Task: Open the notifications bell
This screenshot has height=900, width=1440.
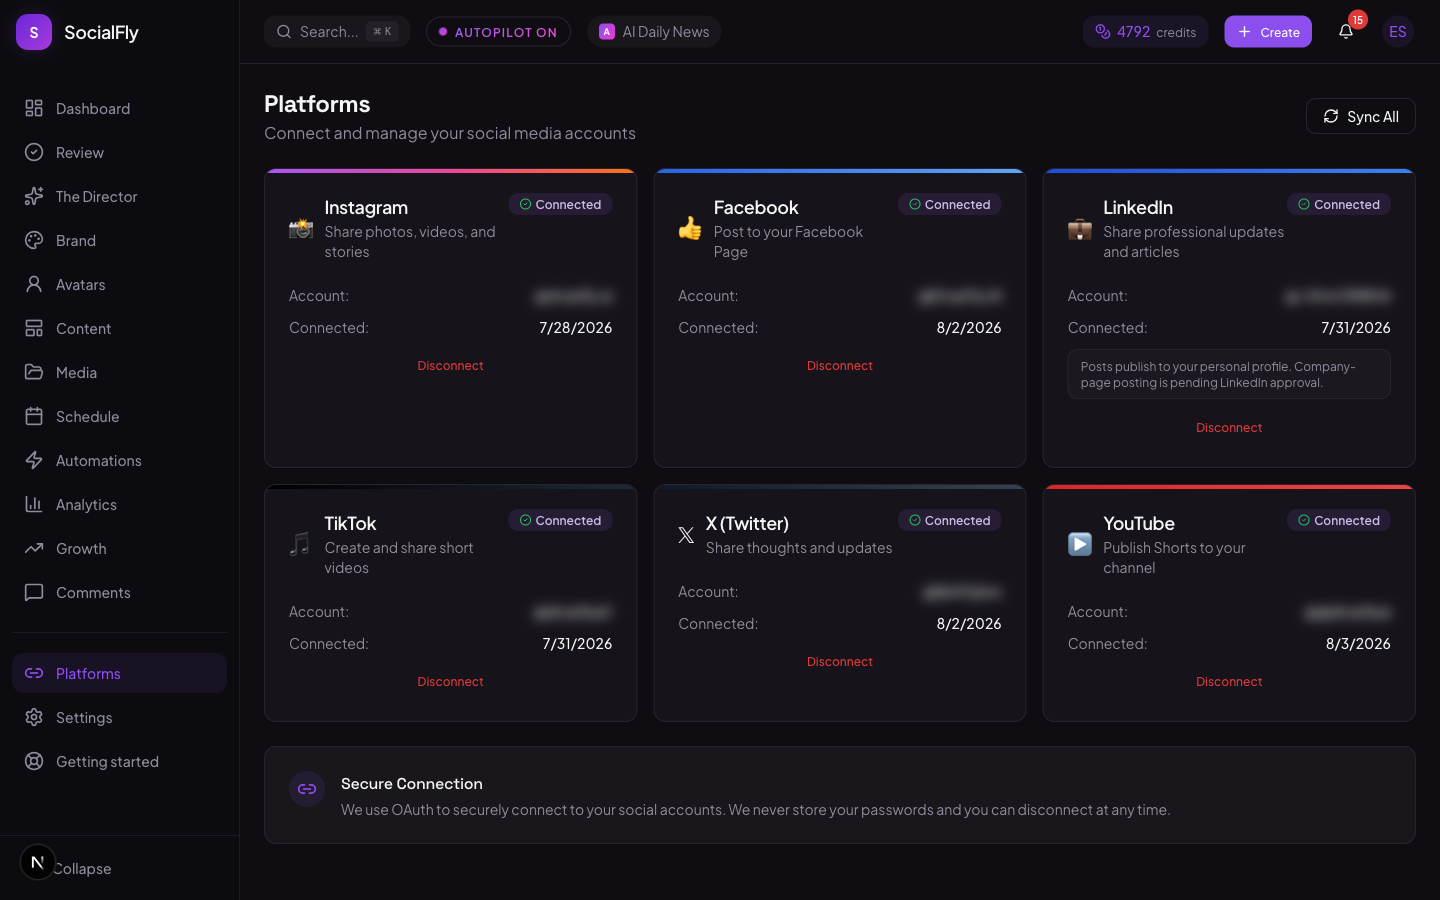Action: click(1346, 32)
